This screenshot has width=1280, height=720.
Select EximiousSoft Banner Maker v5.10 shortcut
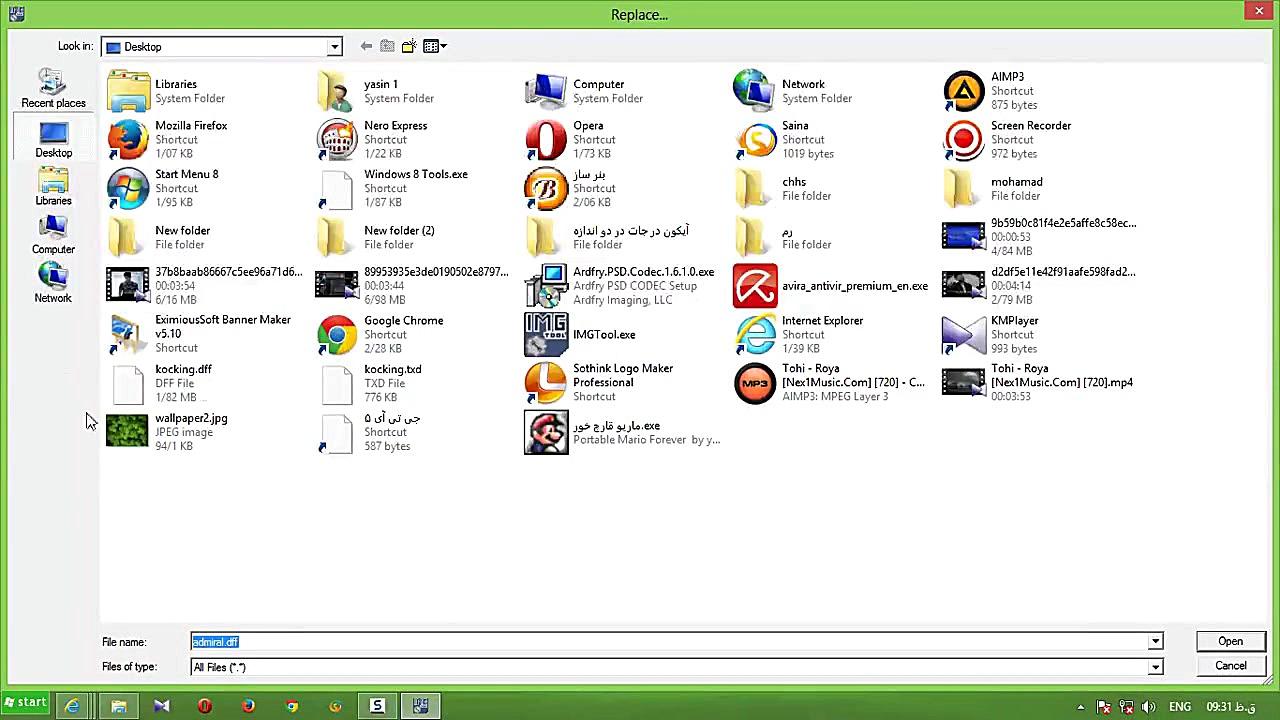pyautogui.click(x=199, y=334)
